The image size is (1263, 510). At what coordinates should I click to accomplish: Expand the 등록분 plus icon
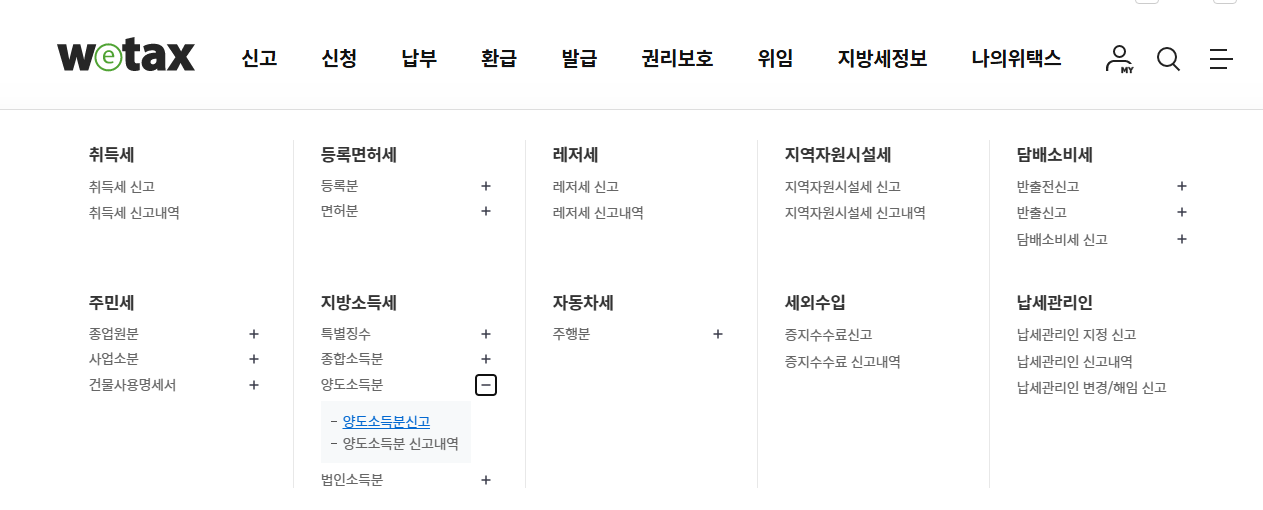[486, 186]
